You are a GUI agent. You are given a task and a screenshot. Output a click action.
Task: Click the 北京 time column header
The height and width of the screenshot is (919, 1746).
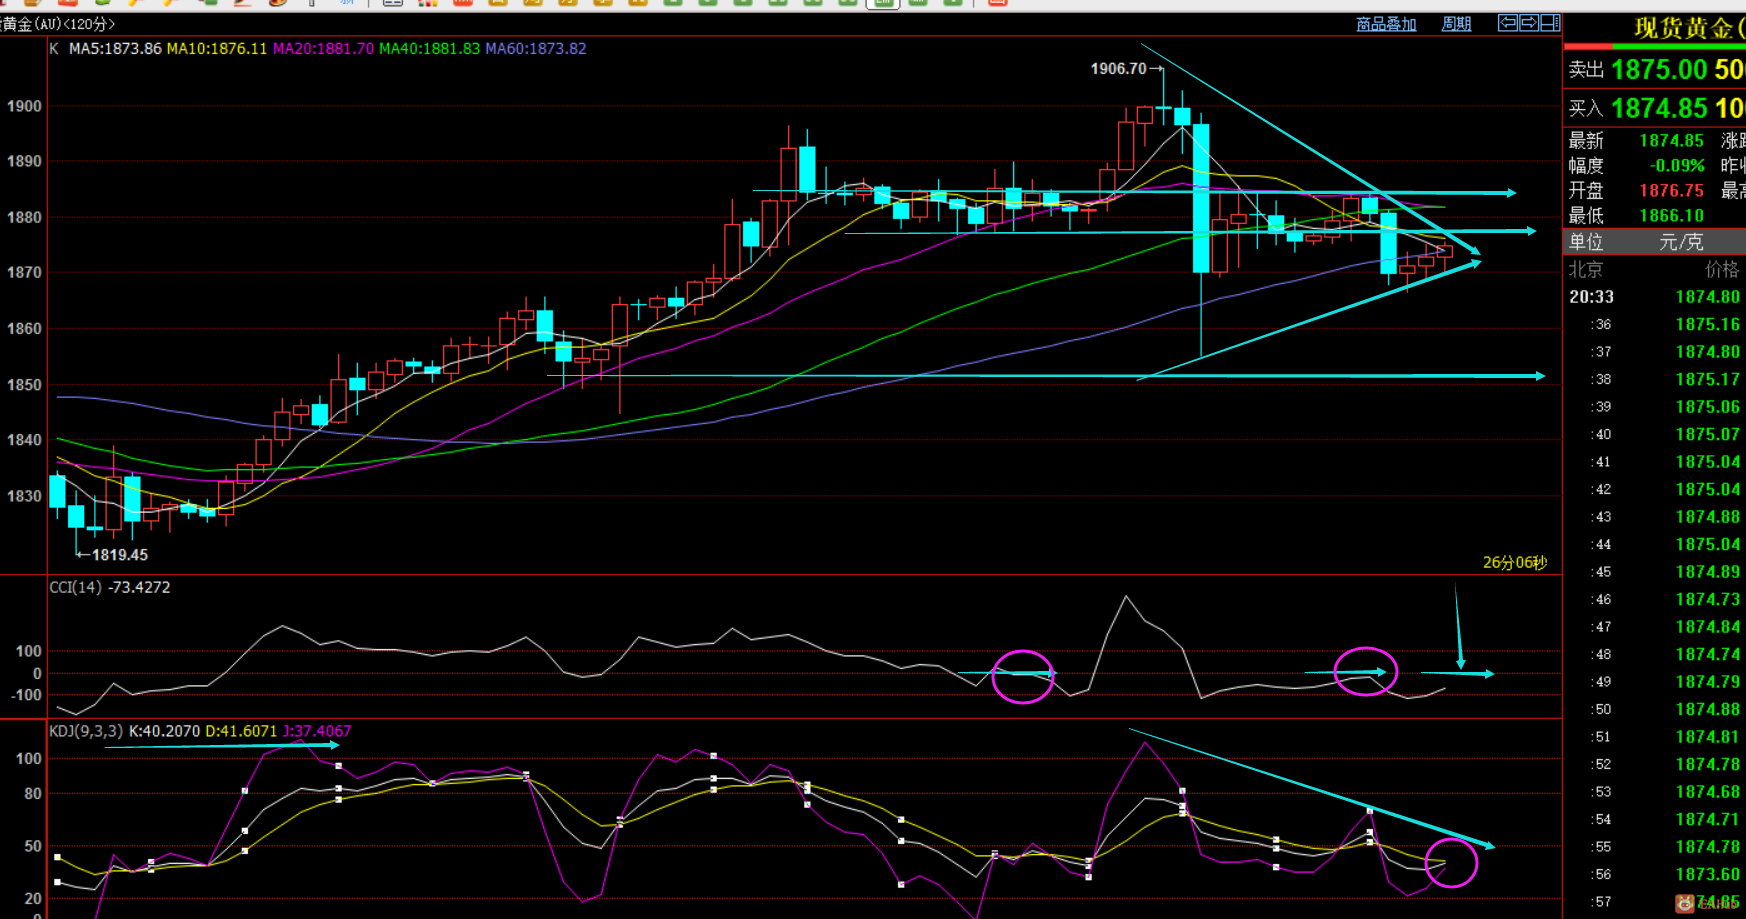pos(1586,269)
